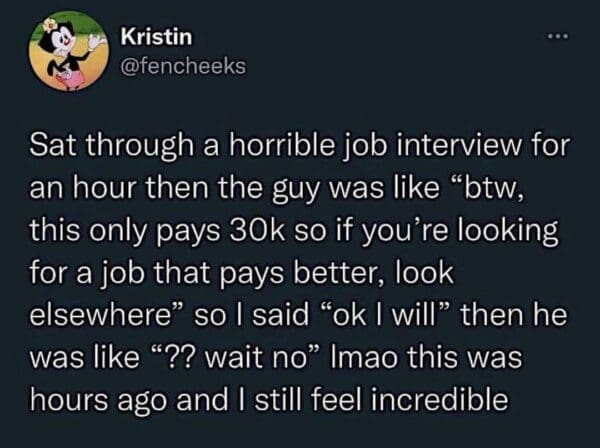The width and height of the screenshot is (600, 448).
Task: Click the word "interview" in the tweet
Action: click(x=461, y=146)
